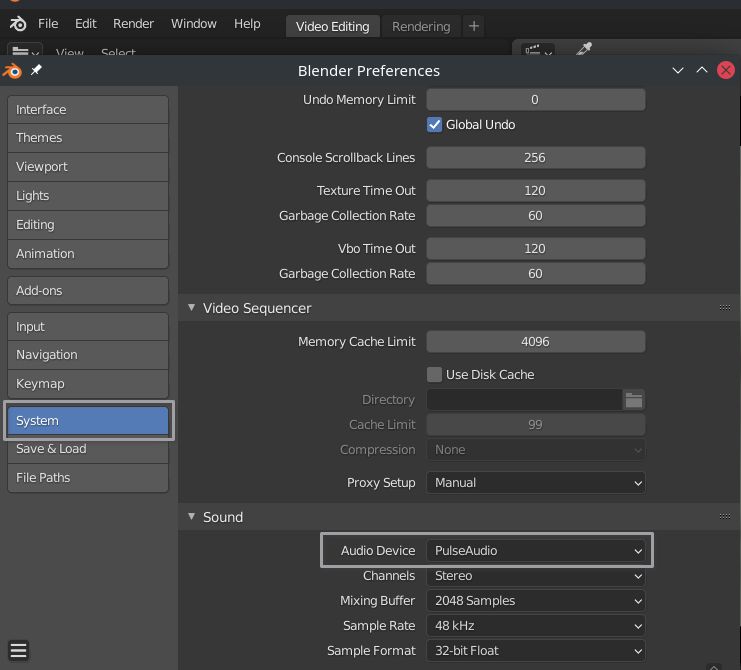Open the Sample Format dropdown
741x670 pixels.
[535, 651]
